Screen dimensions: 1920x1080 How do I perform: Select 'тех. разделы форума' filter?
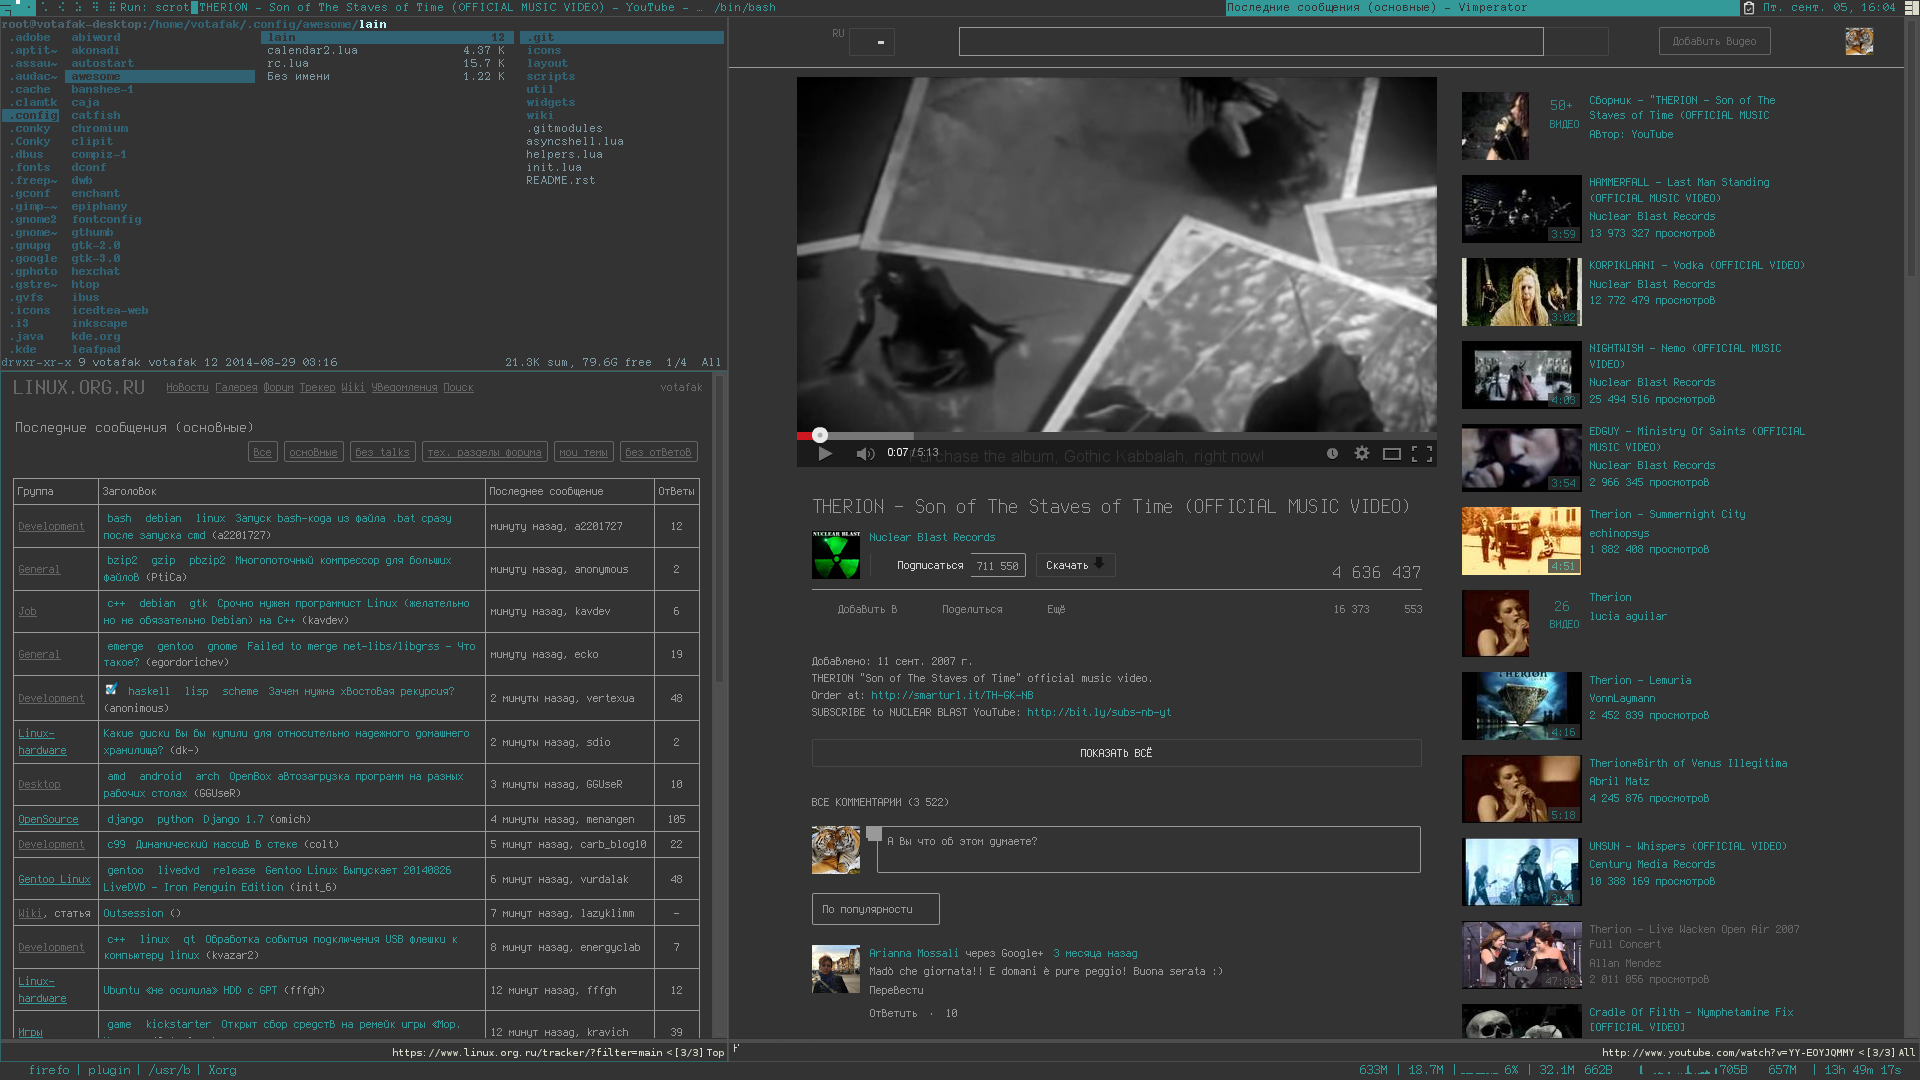[484, 452]
